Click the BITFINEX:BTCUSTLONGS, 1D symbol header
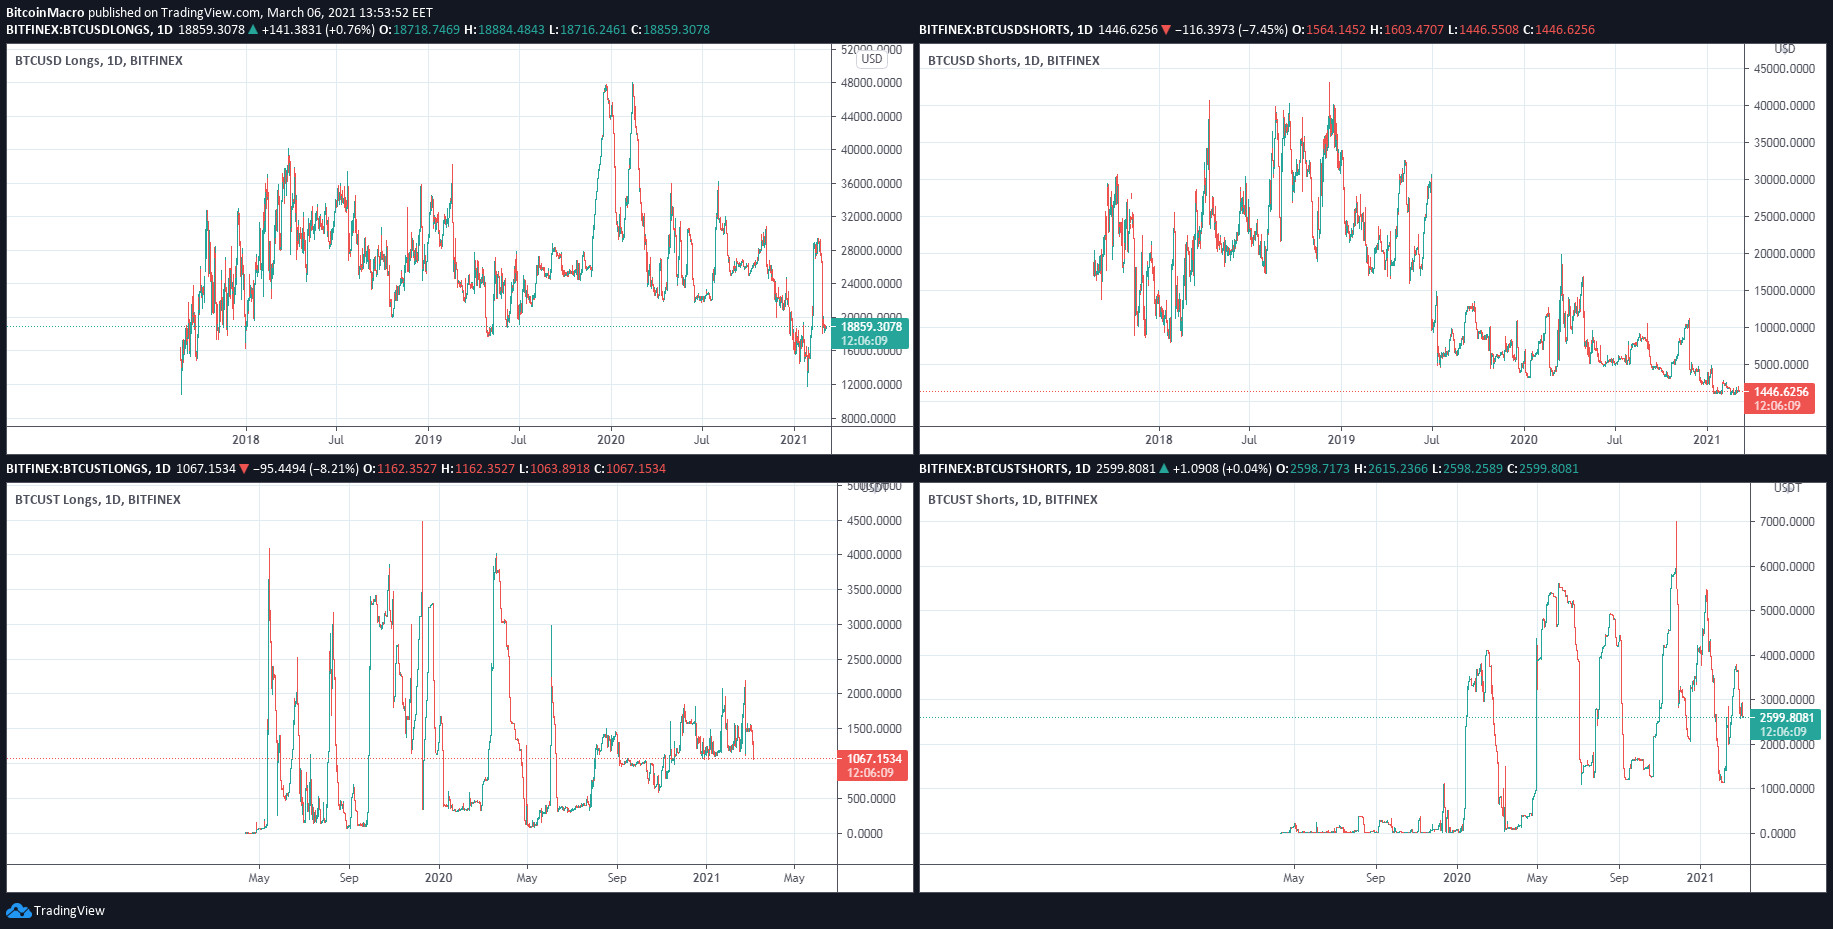This screenshot has width=1833, height=929. (88, 469)
